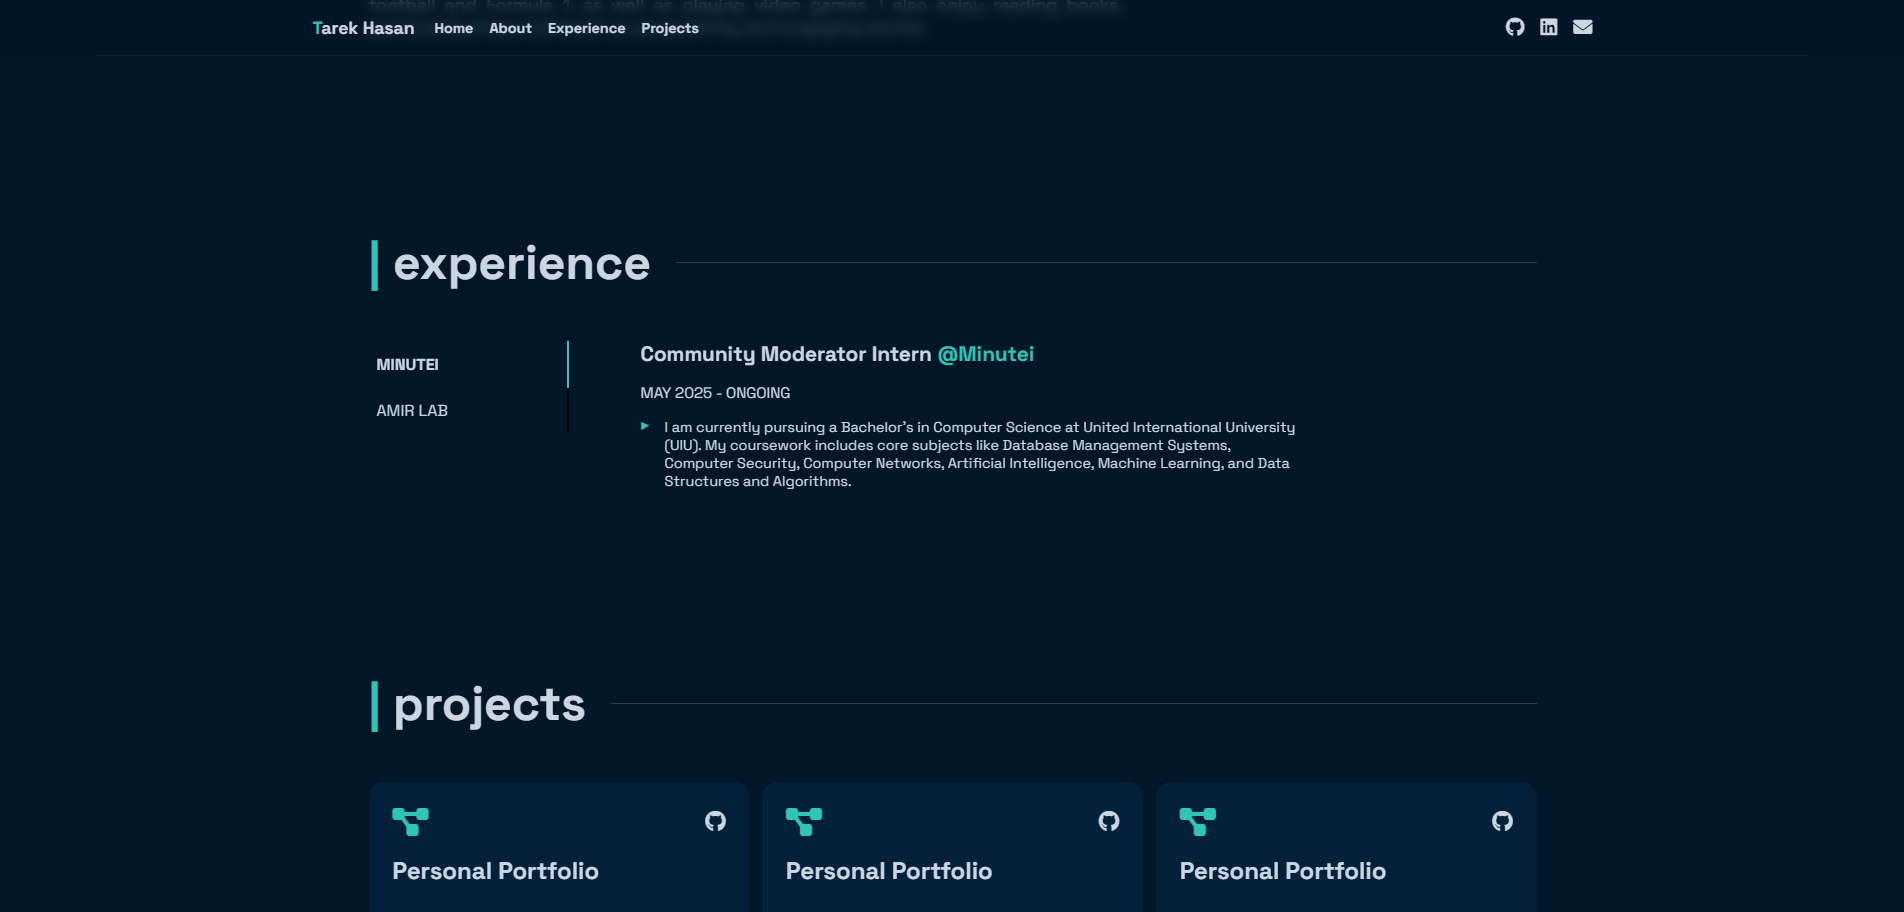The height and width of the screenshot is (912, 1904).
Task: Switch to the AMIR LAB experience tab
Action: [x=412, y=411]
